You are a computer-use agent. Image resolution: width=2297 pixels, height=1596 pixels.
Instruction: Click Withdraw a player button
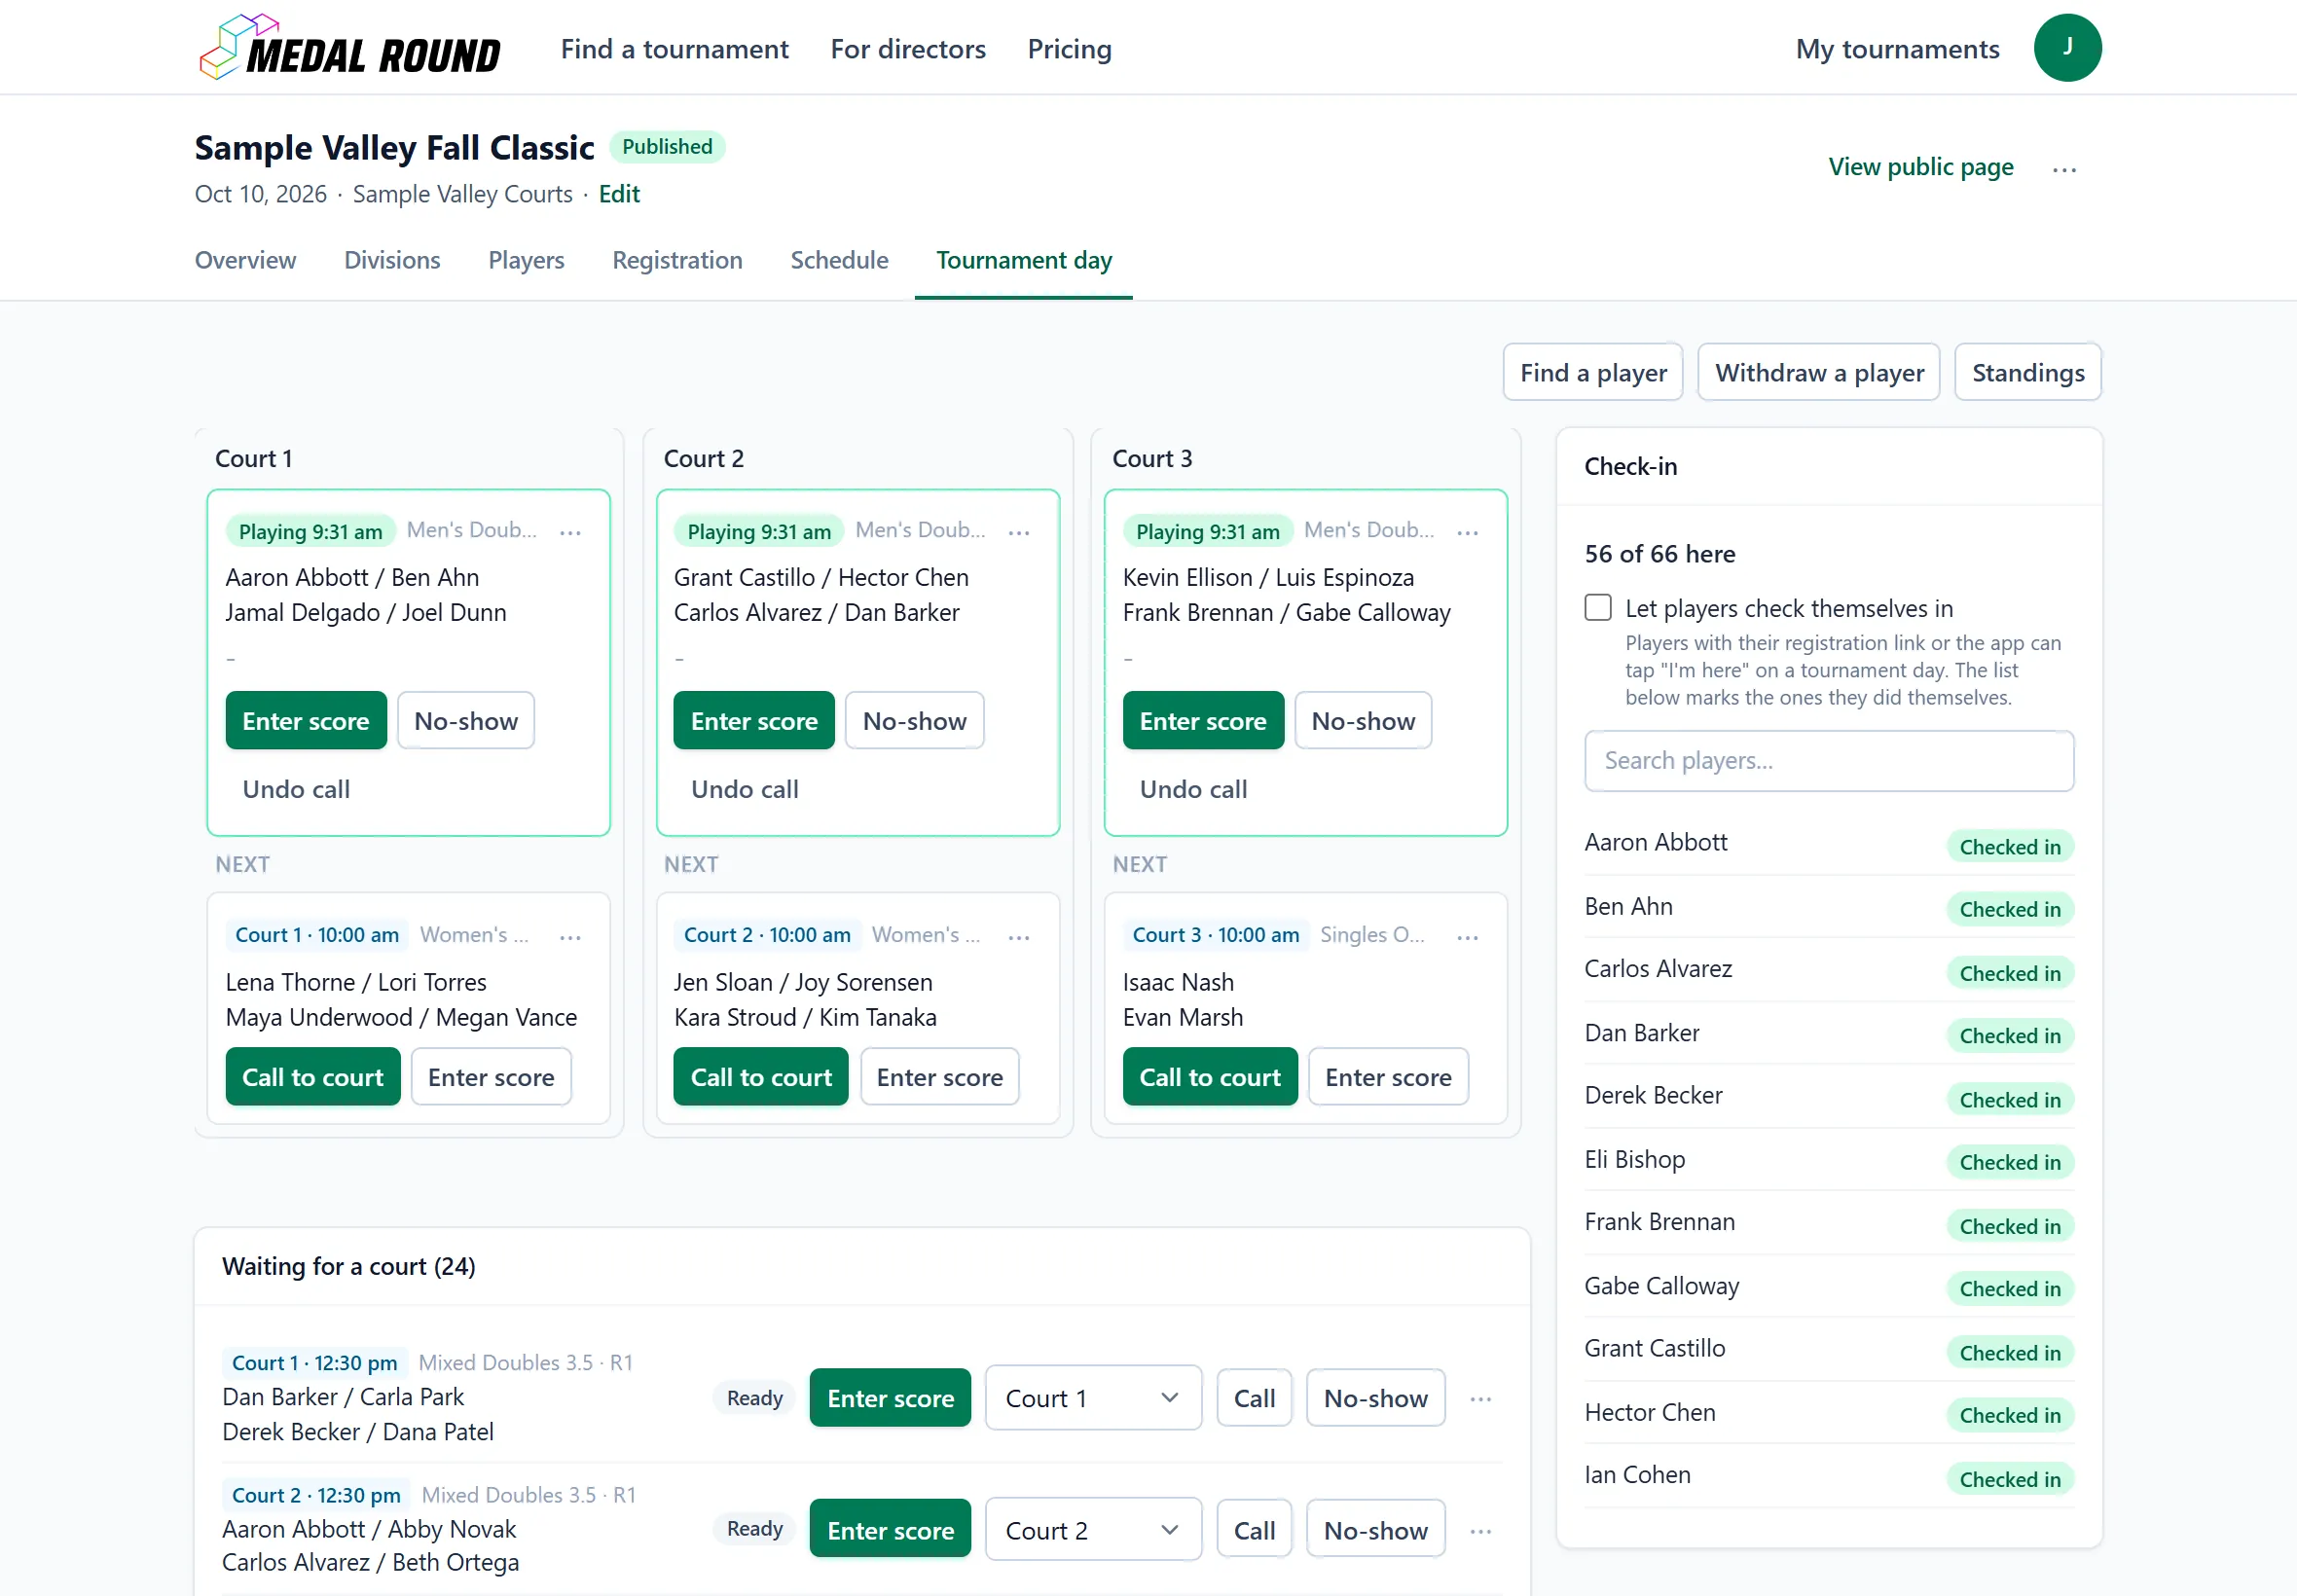coord(1819,372)
